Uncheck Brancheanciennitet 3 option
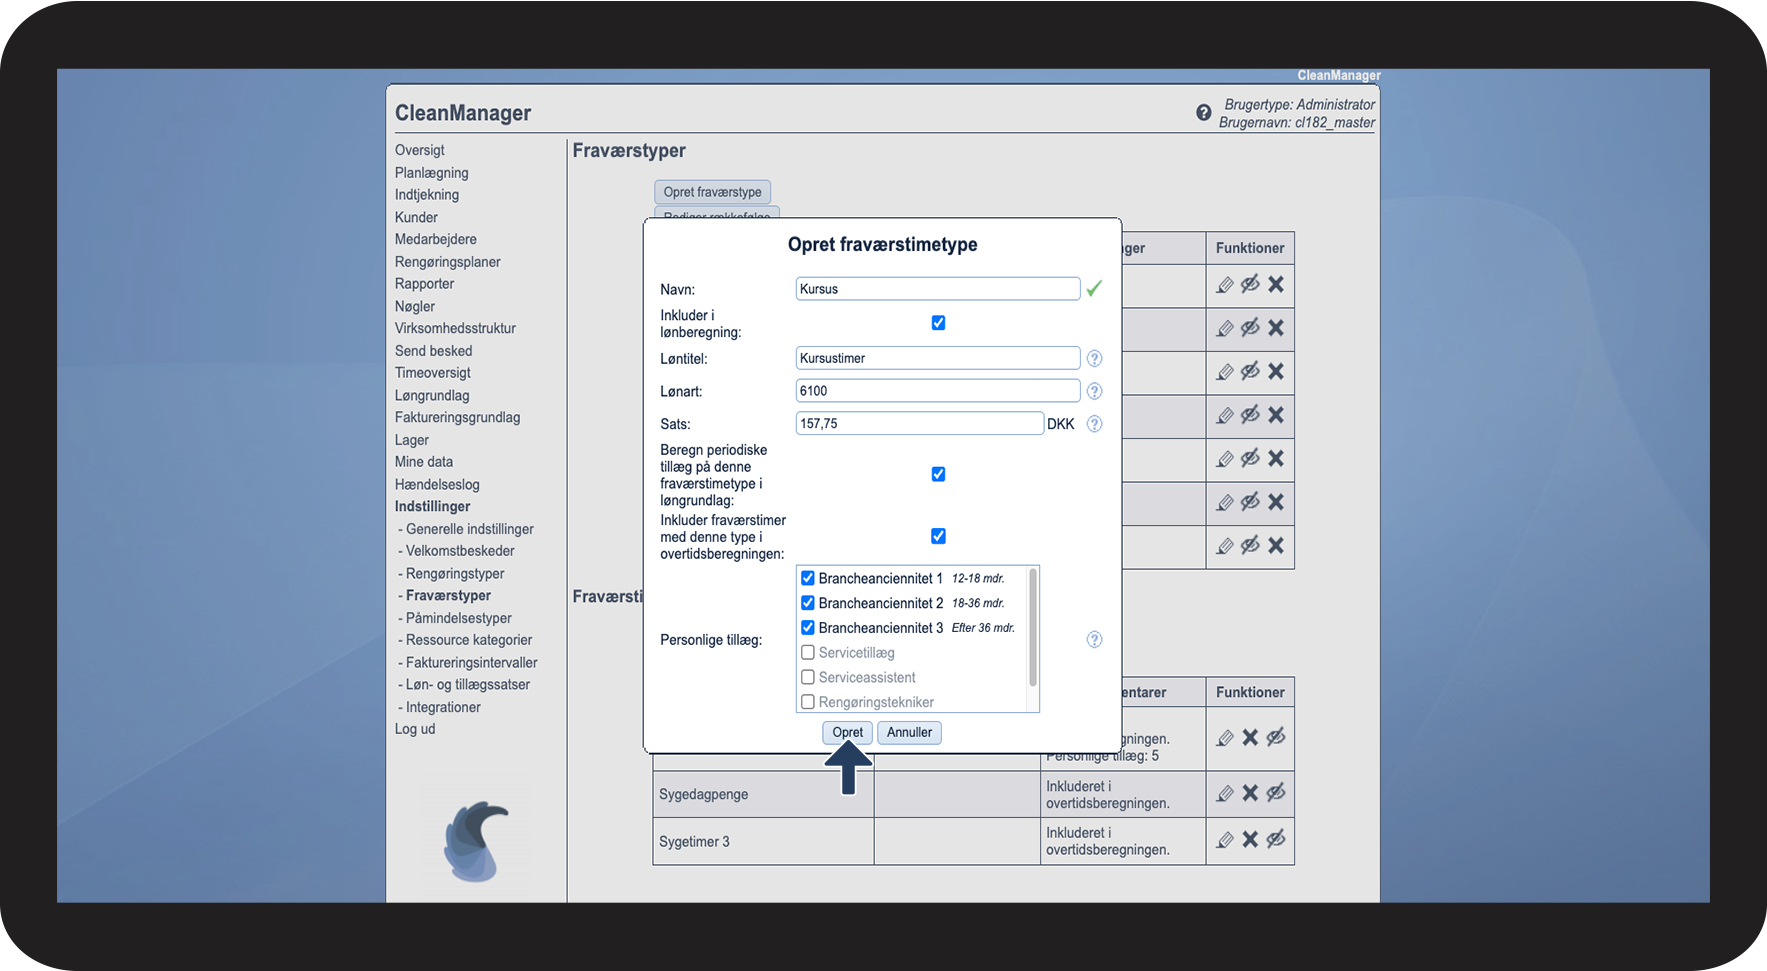 [x=808, y=628]
